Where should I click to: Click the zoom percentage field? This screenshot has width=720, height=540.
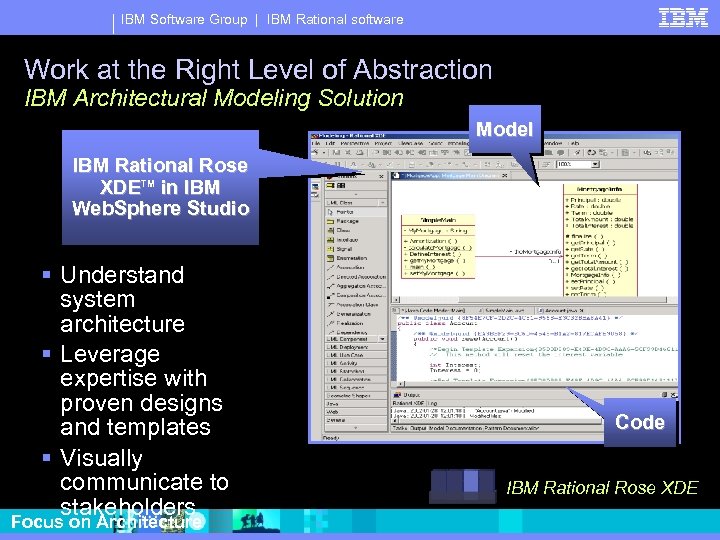point(574,164)
